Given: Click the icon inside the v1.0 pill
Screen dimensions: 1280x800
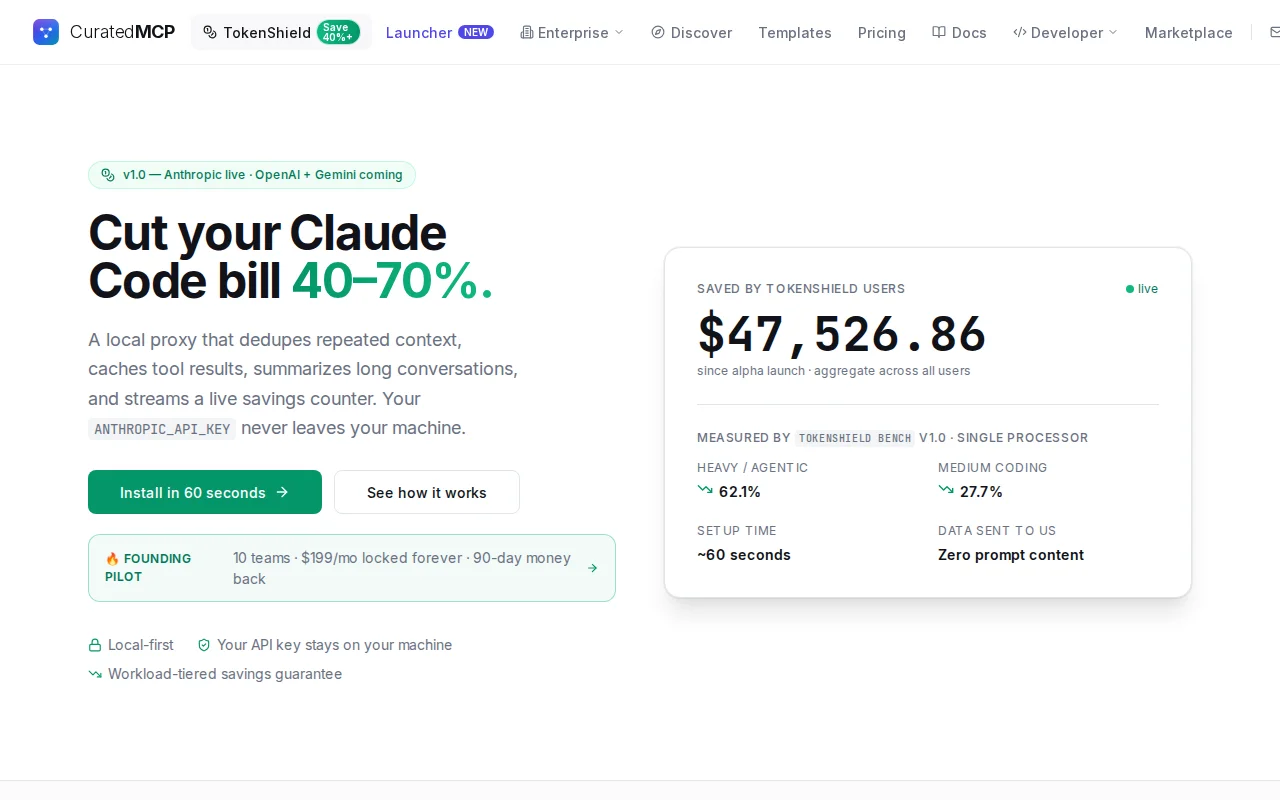Looking at the screenshot, I should click(x=108, y=175).
